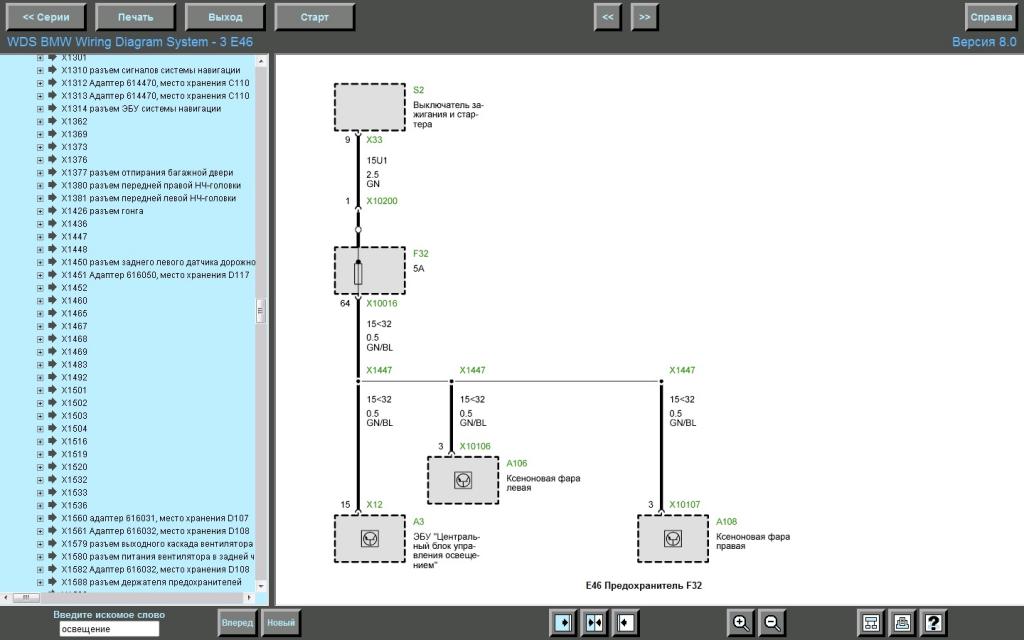Zoom in on the wiring diagram
This screenshot has height=640, width=1024.
741,622
